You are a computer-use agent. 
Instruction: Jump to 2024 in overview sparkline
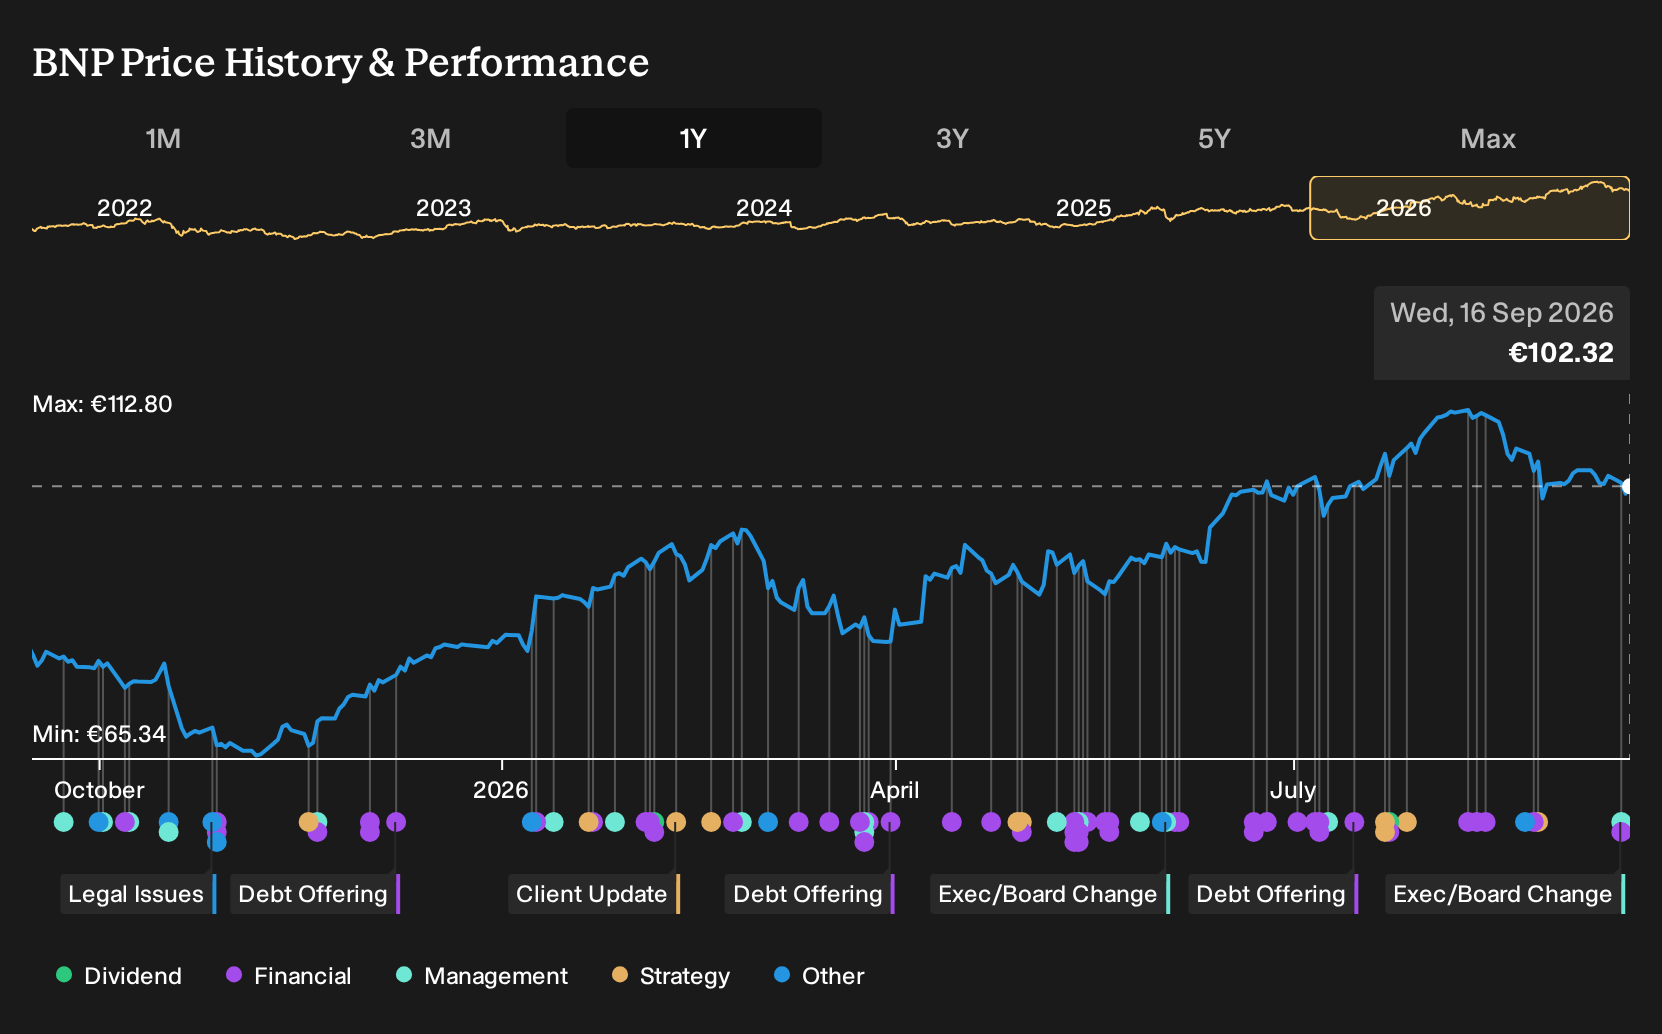764,208
